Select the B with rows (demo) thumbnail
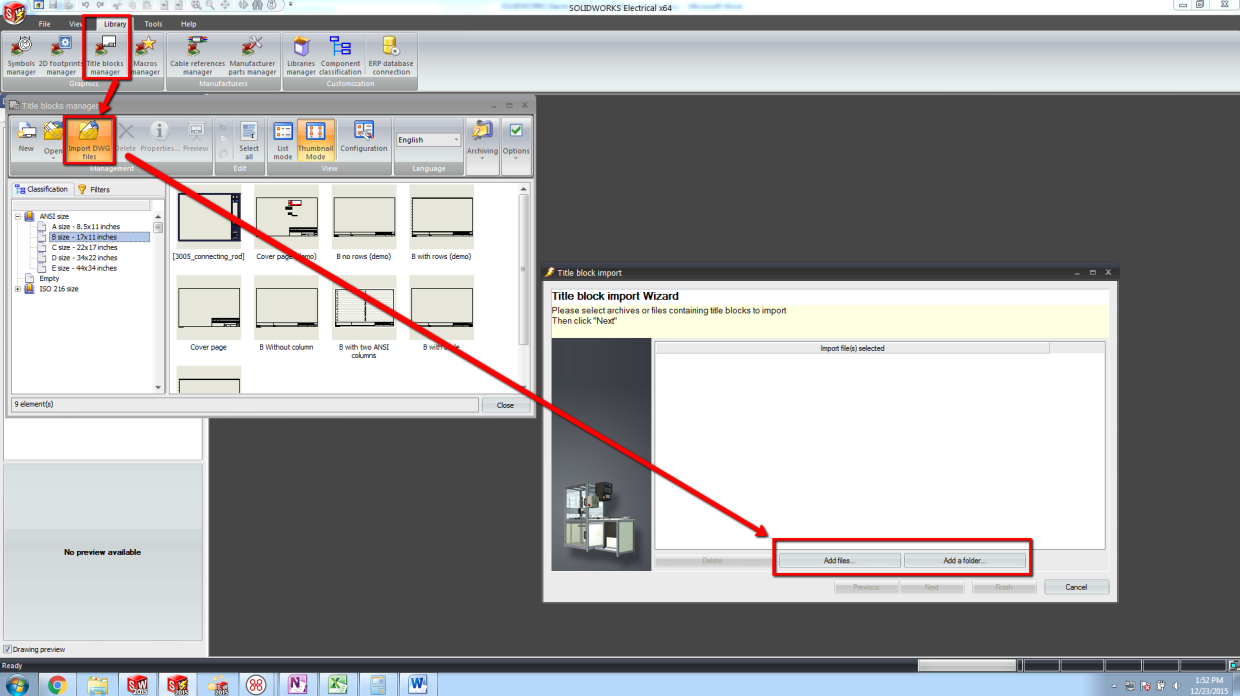Screen dimensions: 1240x696 (440, 218)
